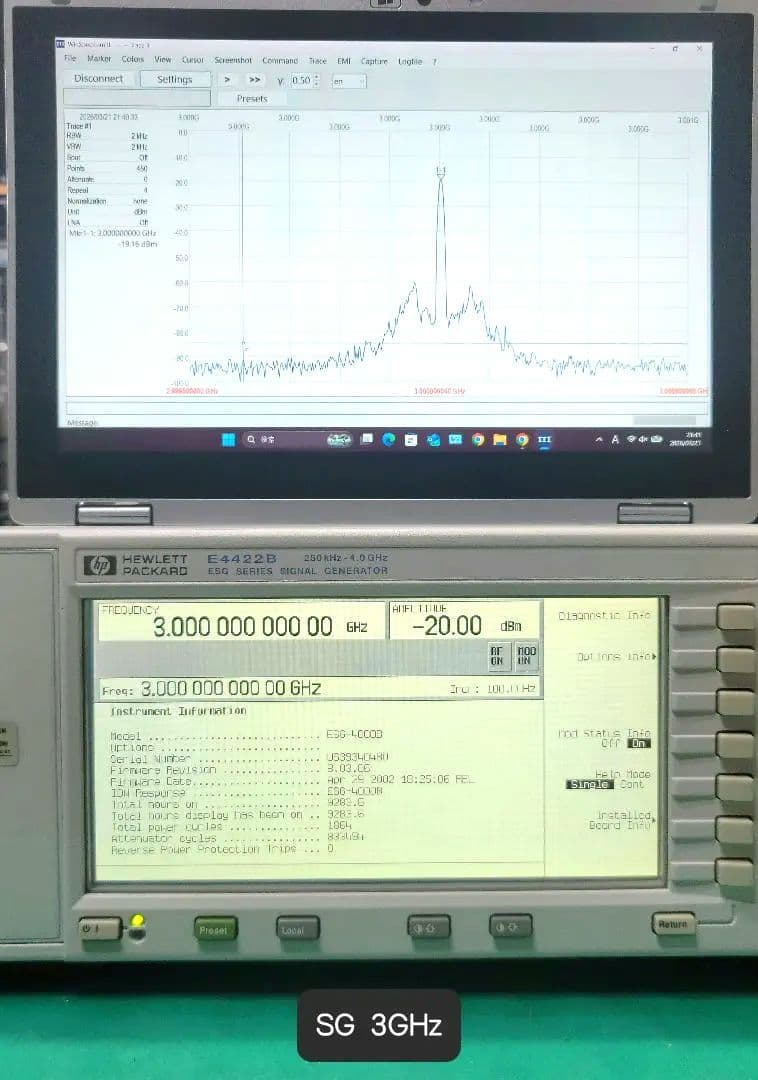Open the File menu
This screenshot has width=758, height=1080.
70,59
